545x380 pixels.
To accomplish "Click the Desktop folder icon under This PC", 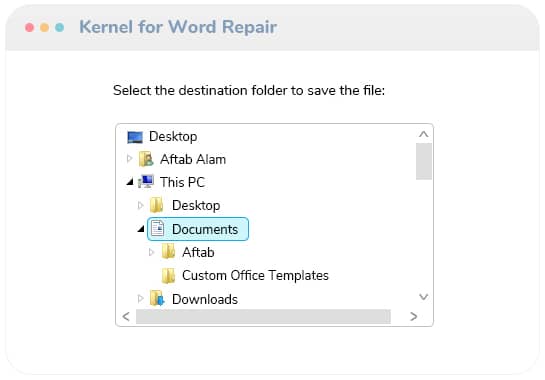I will pyautogui.click(x=157, y=205).
